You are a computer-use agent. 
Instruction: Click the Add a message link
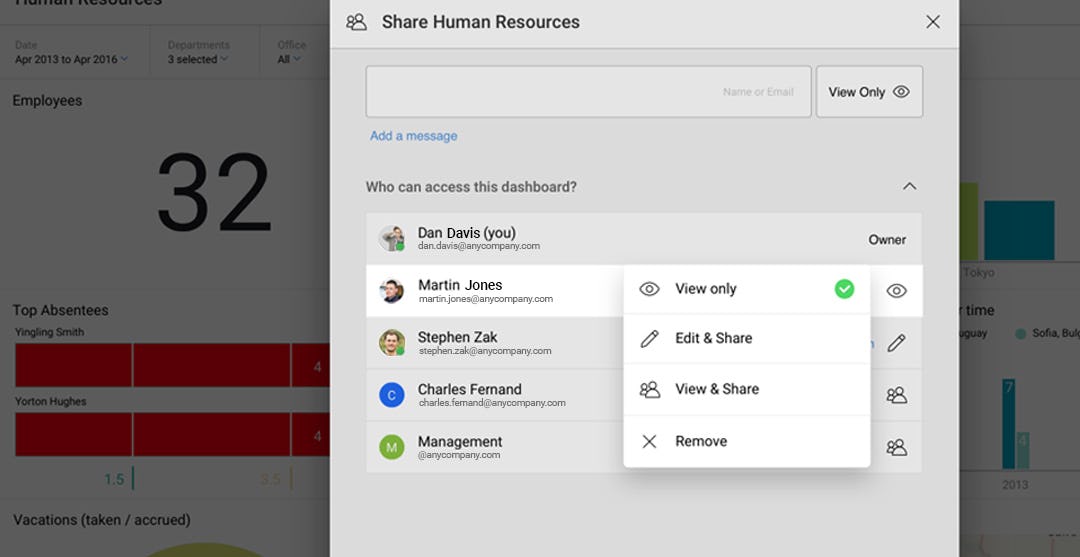coord(413,136)
